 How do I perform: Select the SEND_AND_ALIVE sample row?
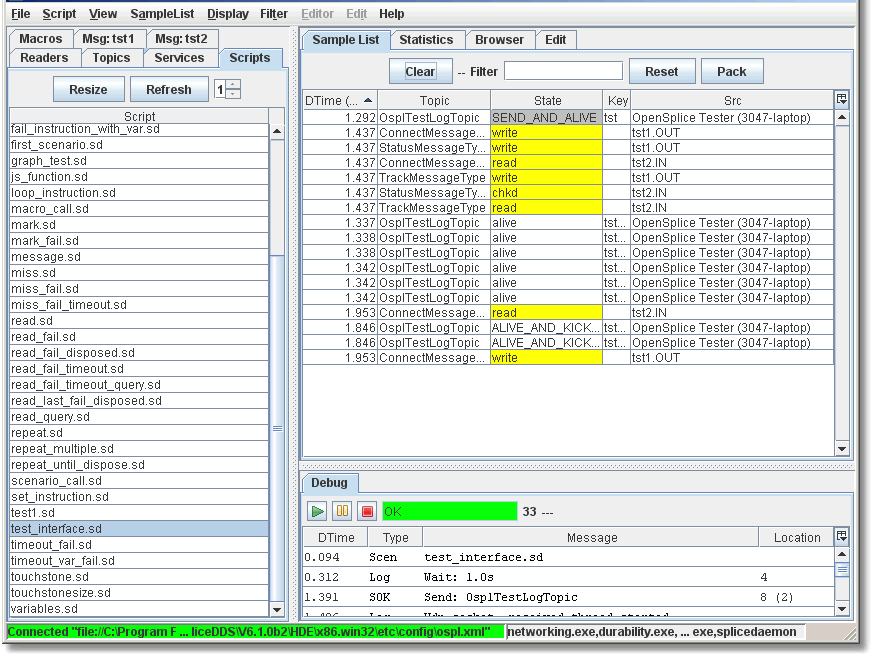(x=568, y=118)
